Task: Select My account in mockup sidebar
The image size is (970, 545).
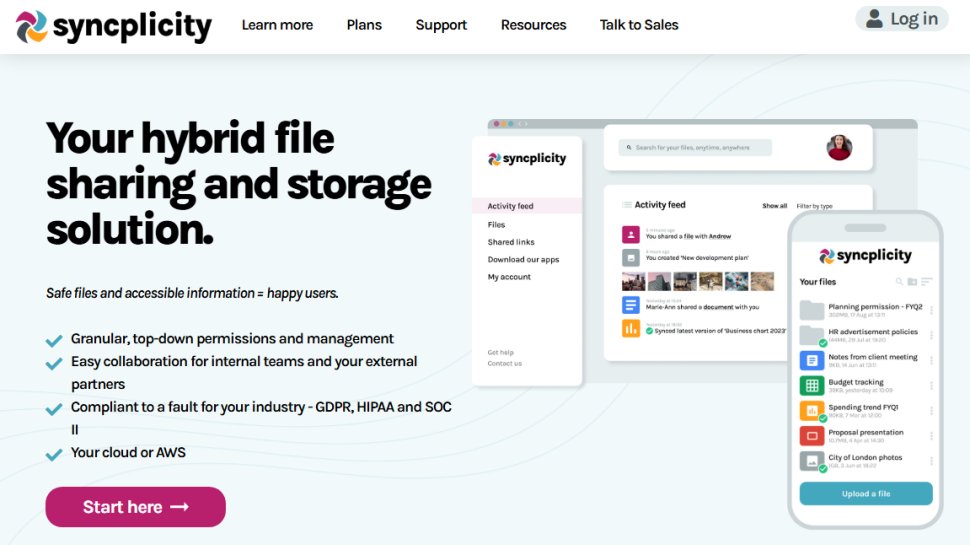Action: tap(509, 277)
